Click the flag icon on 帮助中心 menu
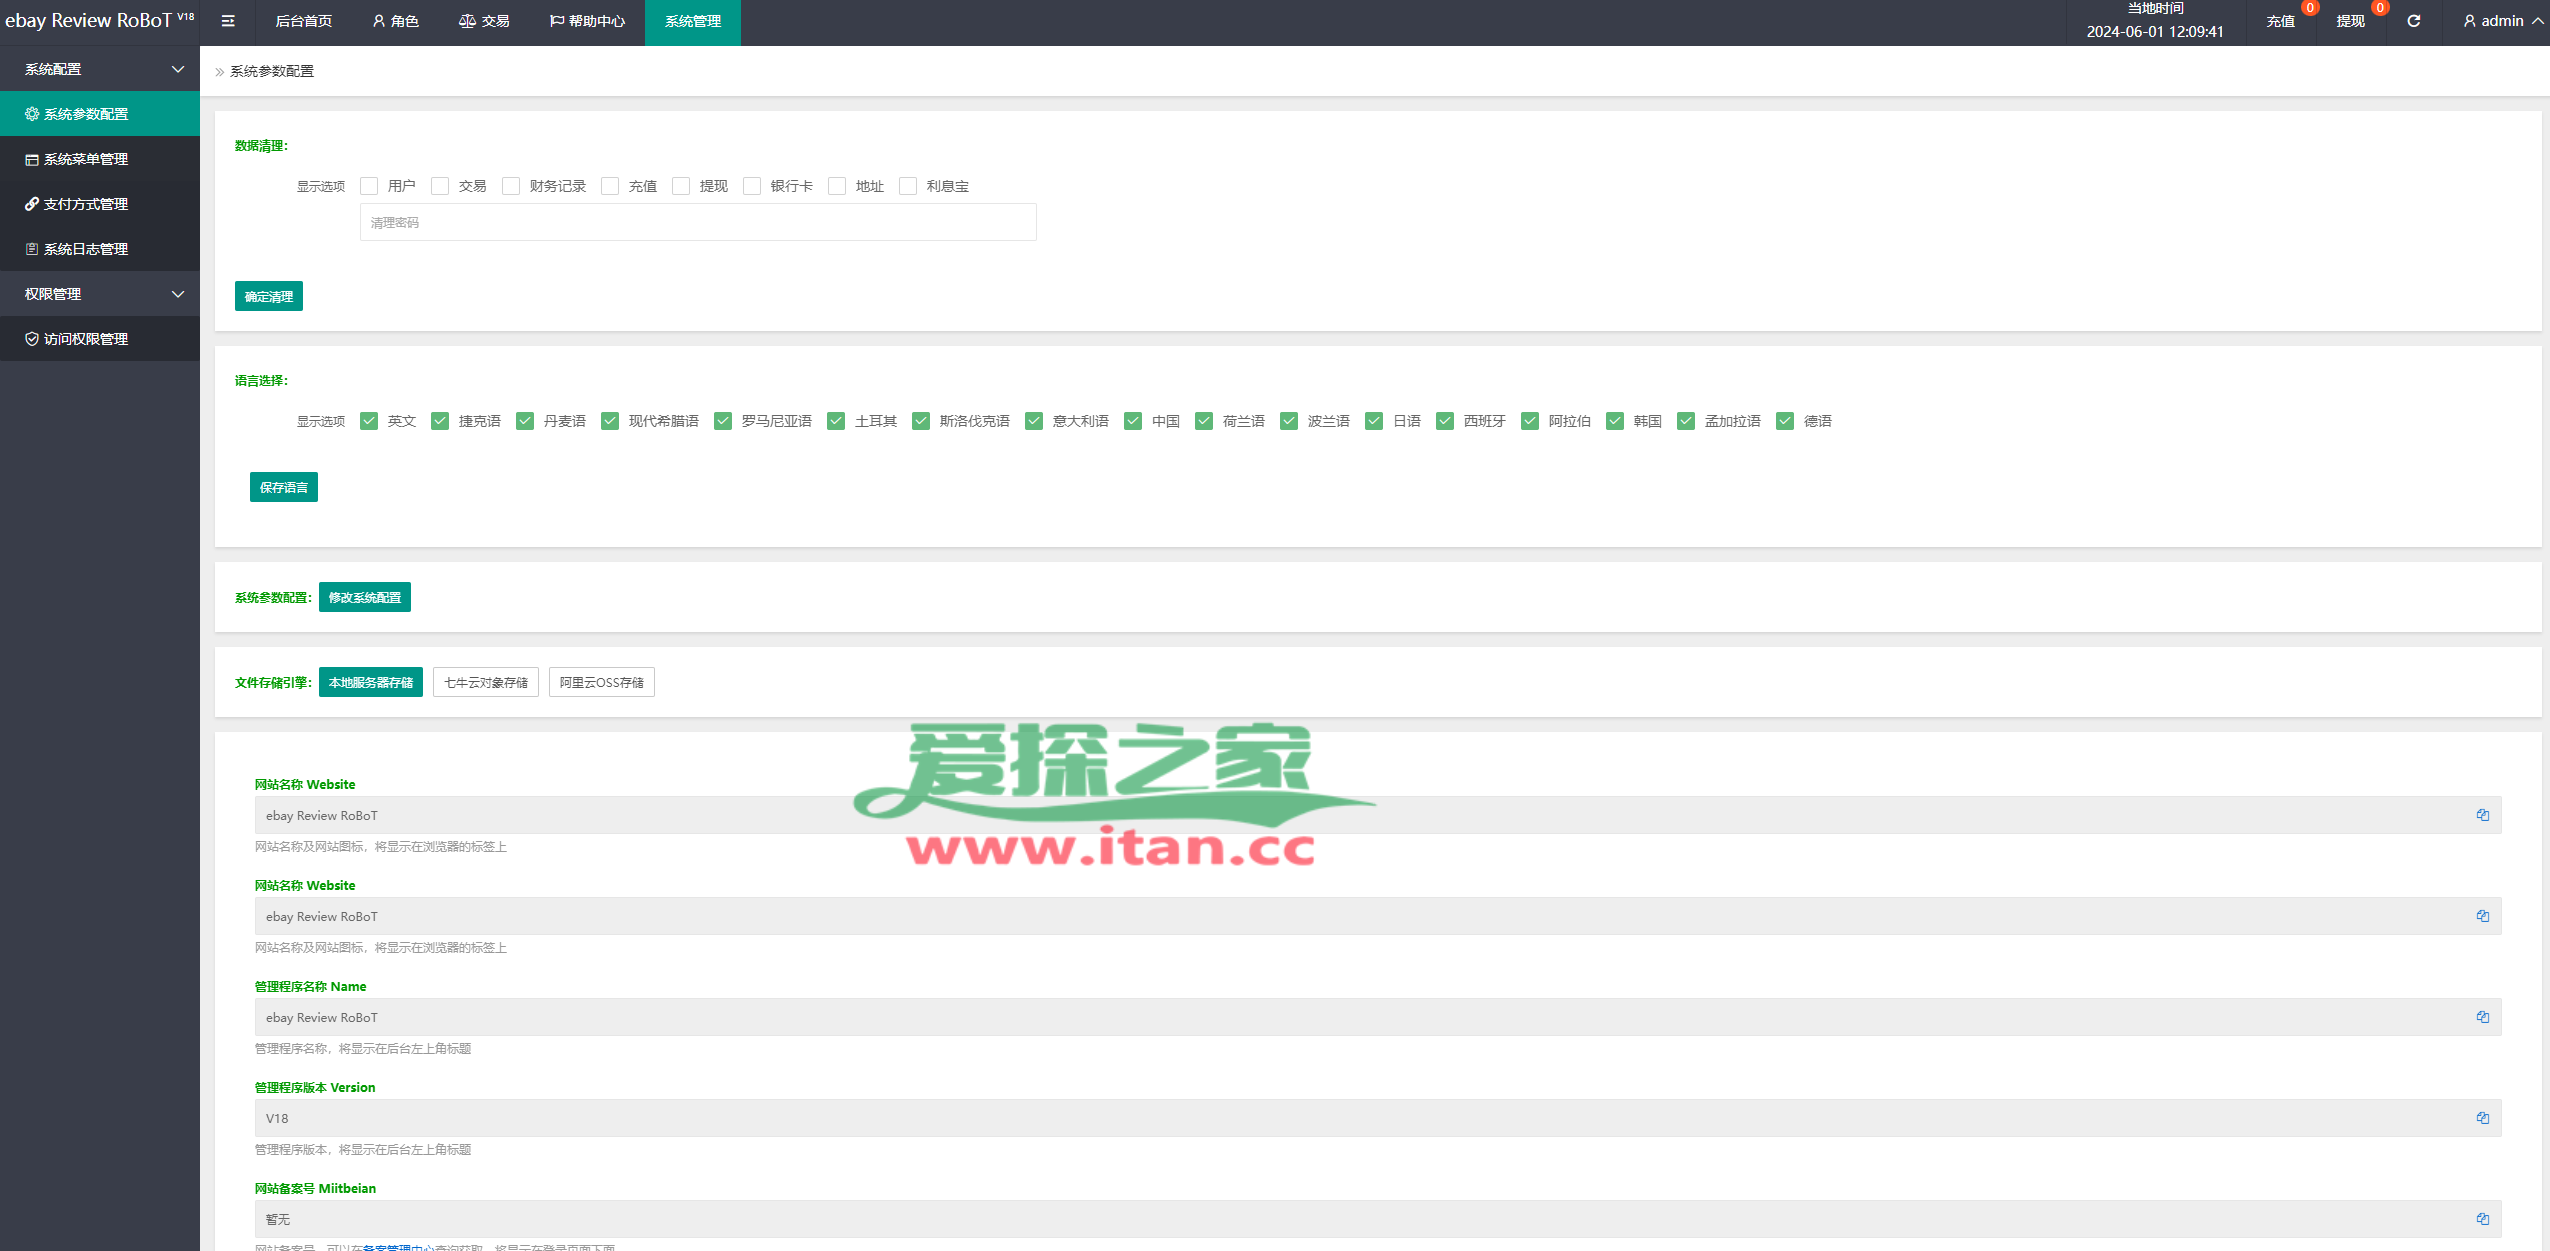This screenshot has width=2550, height=1251. tap(557, 21)
